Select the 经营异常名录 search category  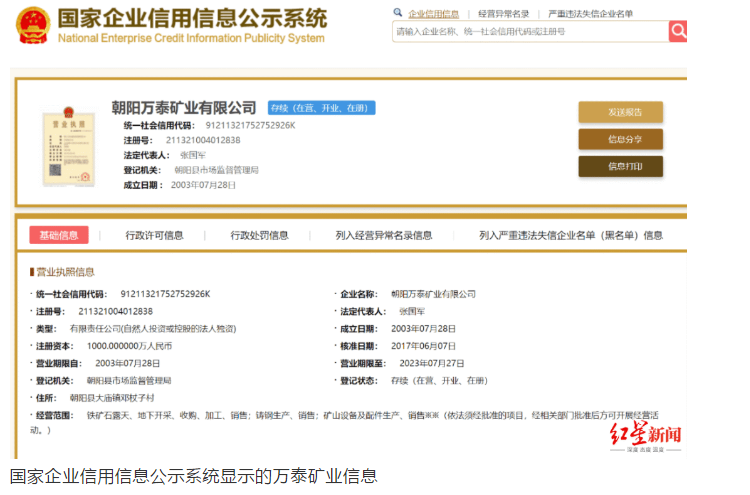click(x=504, y=14)
